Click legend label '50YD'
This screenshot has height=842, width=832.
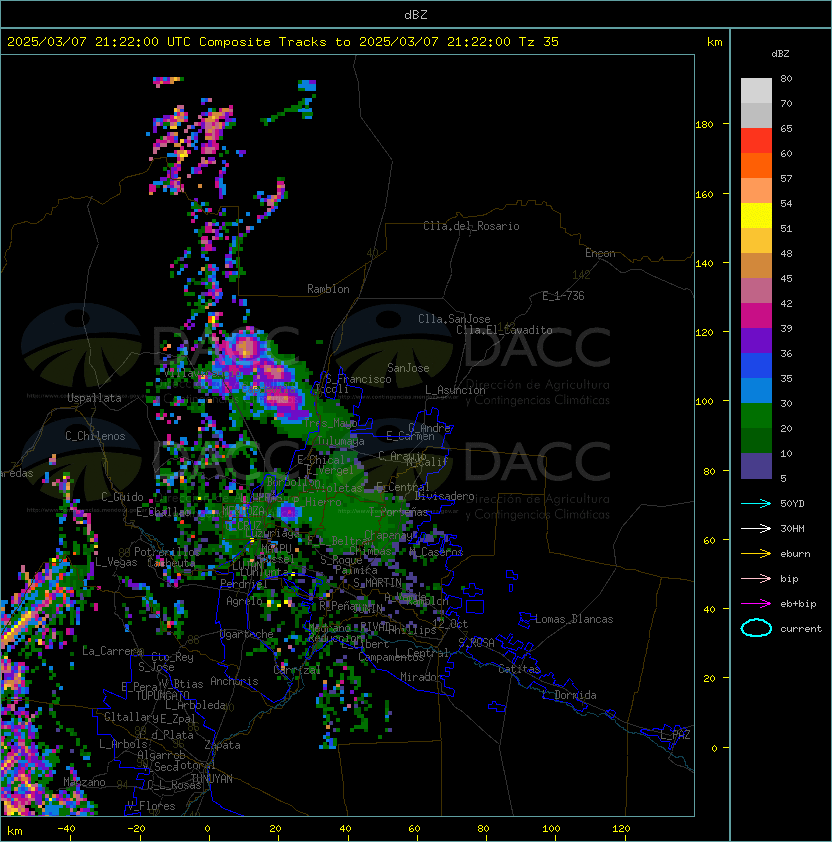(792, 504)
